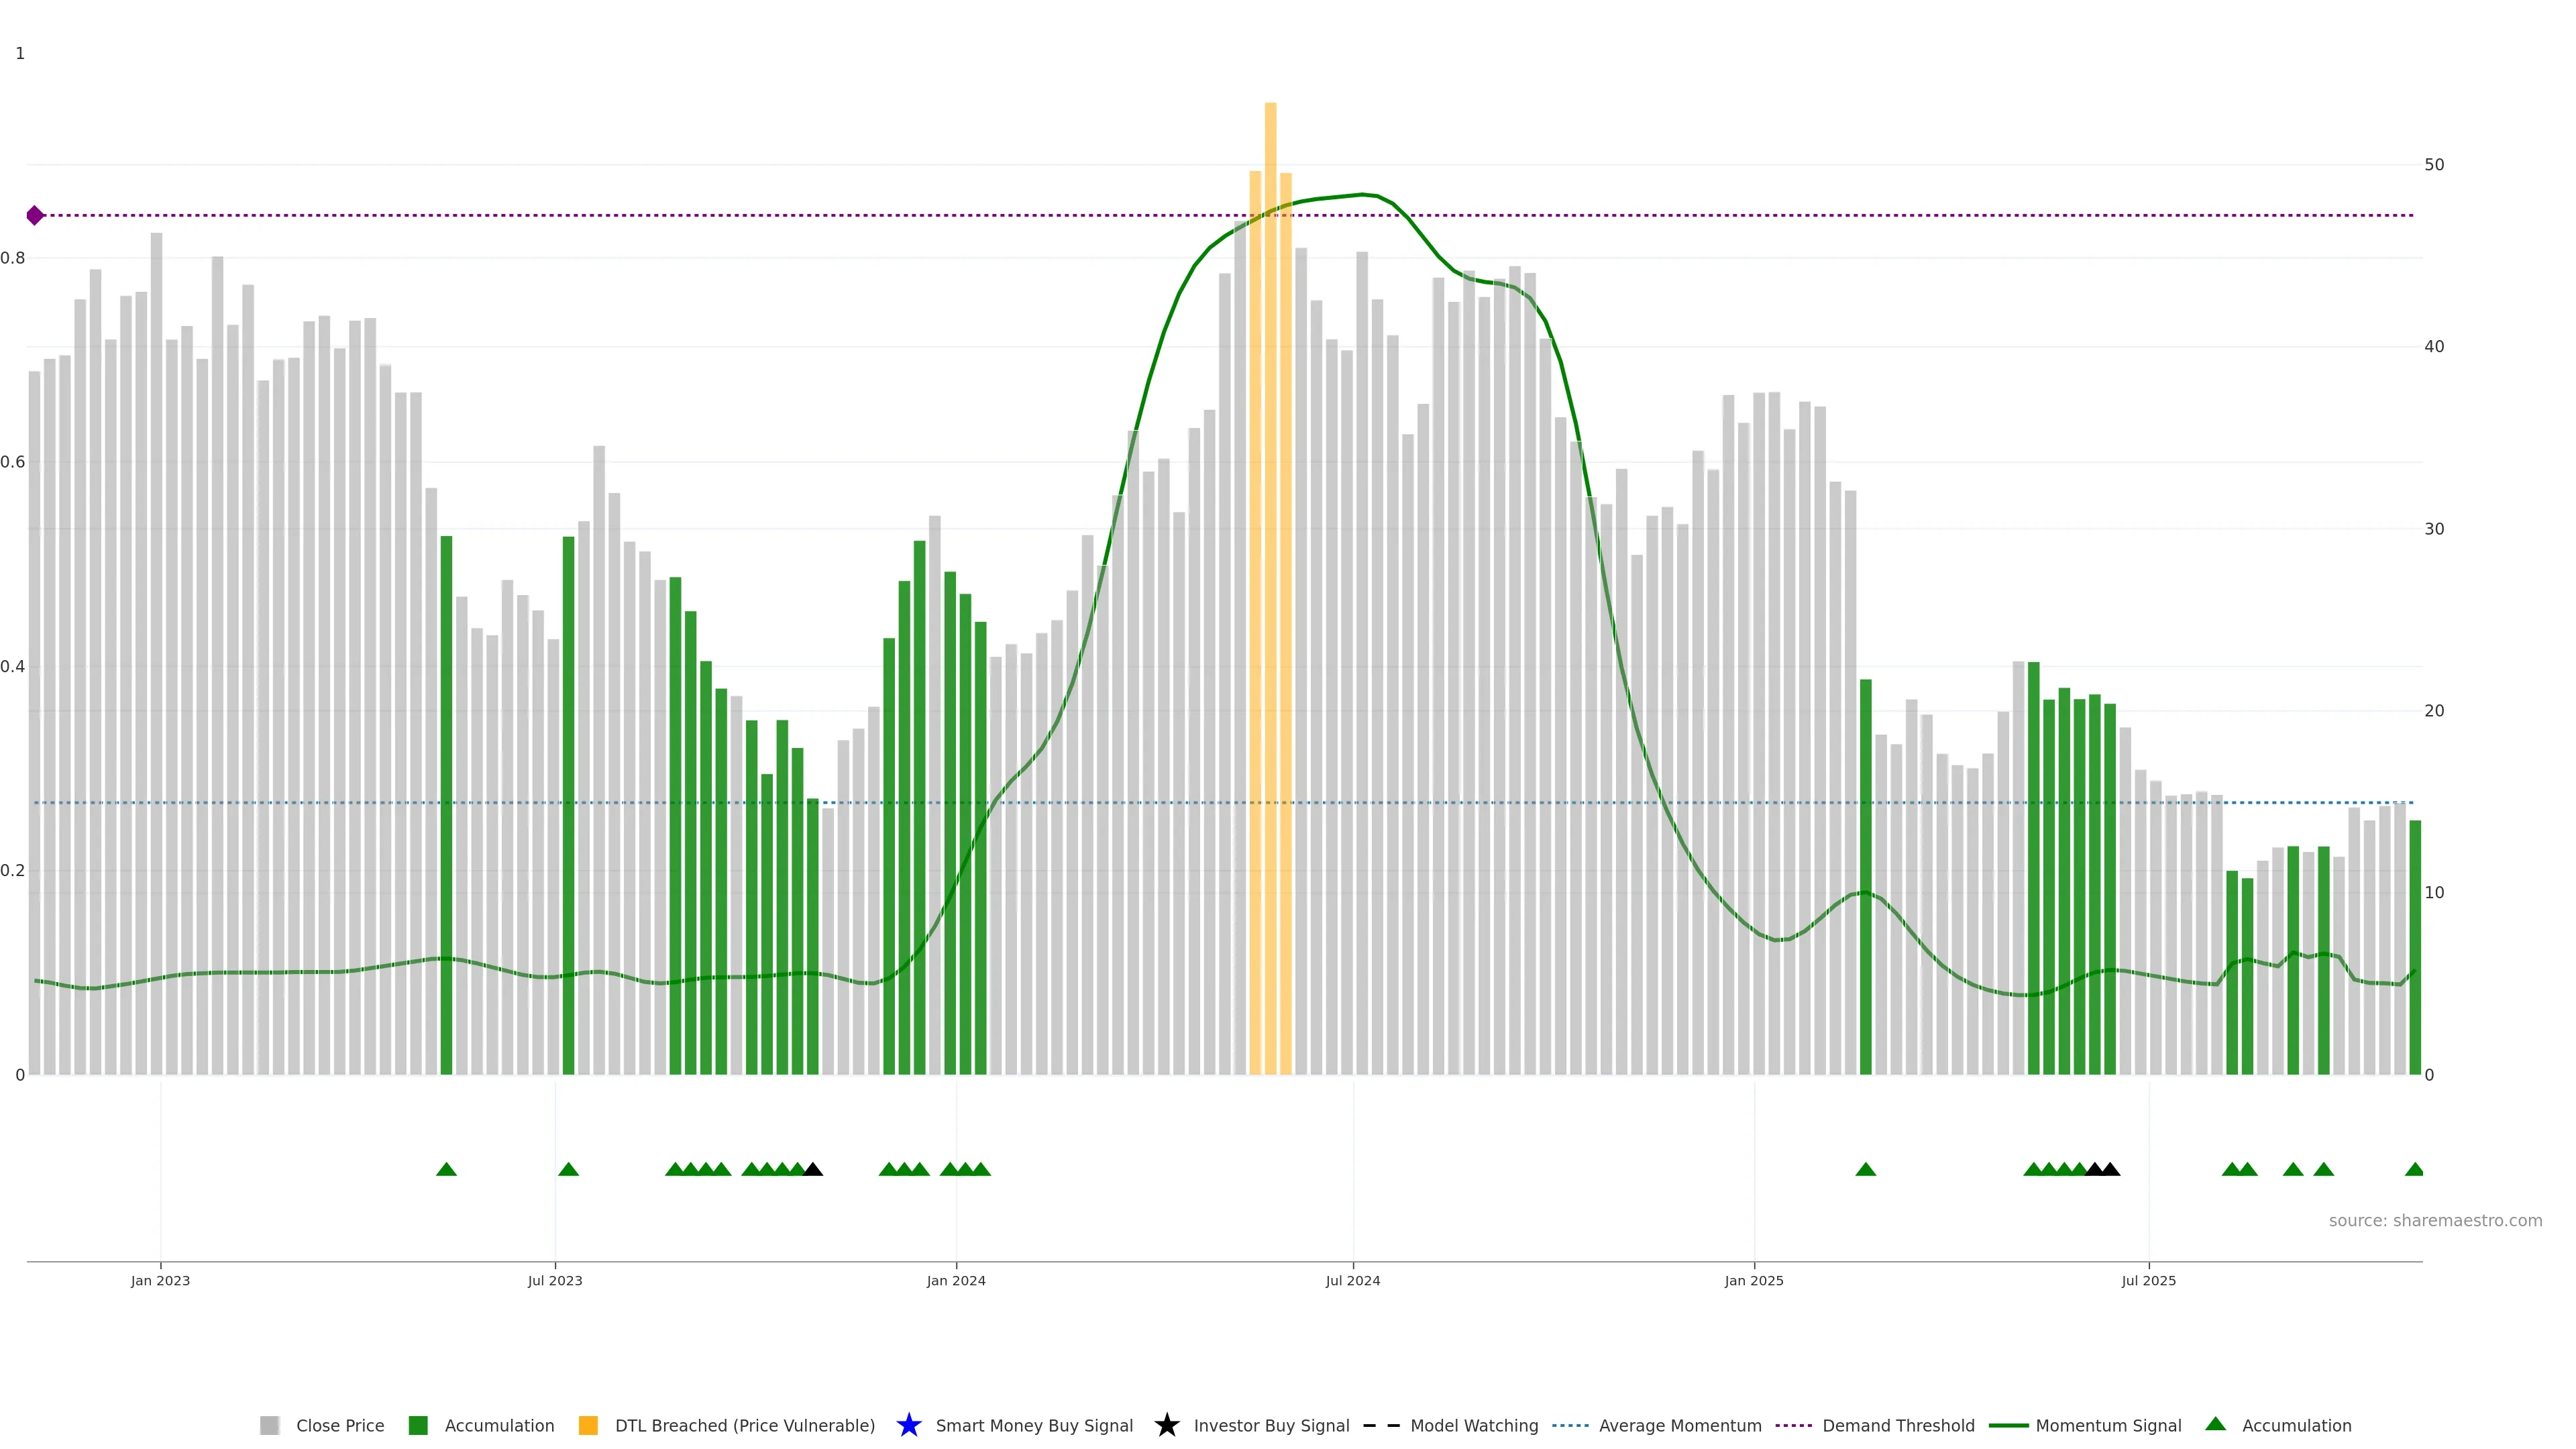The image size is (2576, 1449).
Task: Click the Demand Threshold purple dotted icon
Action: pos(1793,1425)
